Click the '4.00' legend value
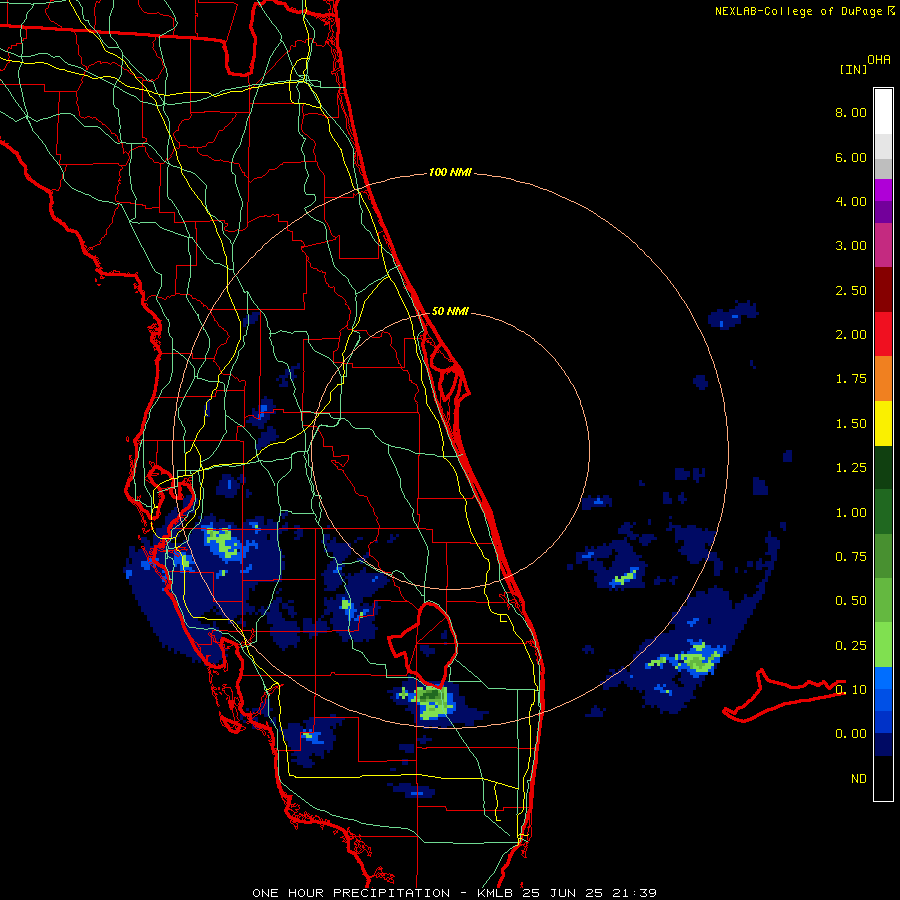The image size is (900, 900). (x=850, y=201)
